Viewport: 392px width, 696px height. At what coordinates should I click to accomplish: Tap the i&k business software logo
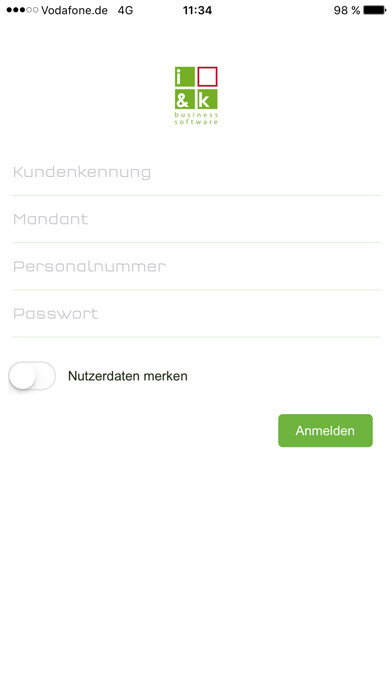point(196,95)
